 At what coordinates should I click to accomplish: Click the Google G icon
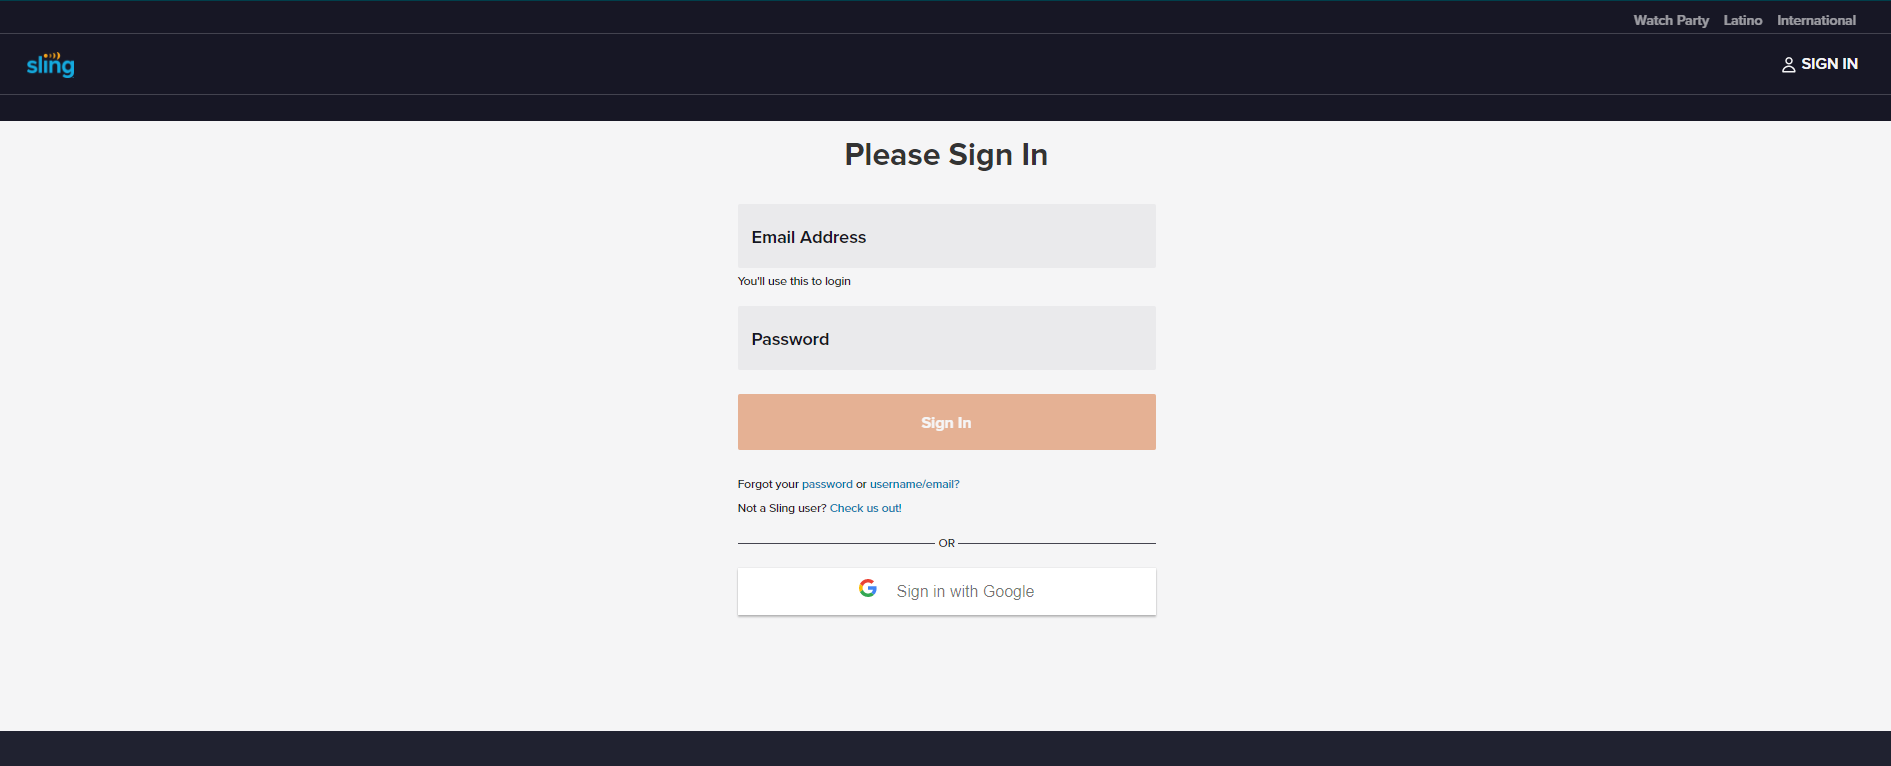click(x=868, y=589)
